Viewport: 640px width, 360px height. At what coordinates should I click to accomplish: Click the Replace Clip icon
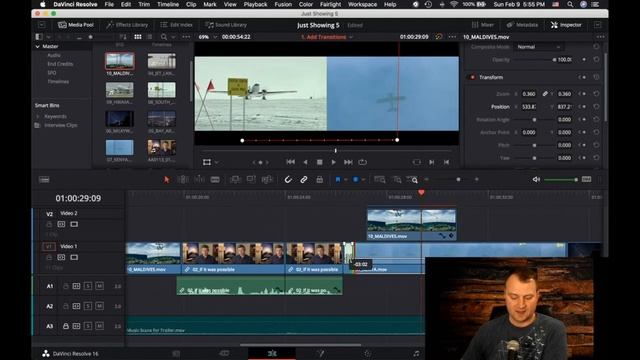pos(267,180)
